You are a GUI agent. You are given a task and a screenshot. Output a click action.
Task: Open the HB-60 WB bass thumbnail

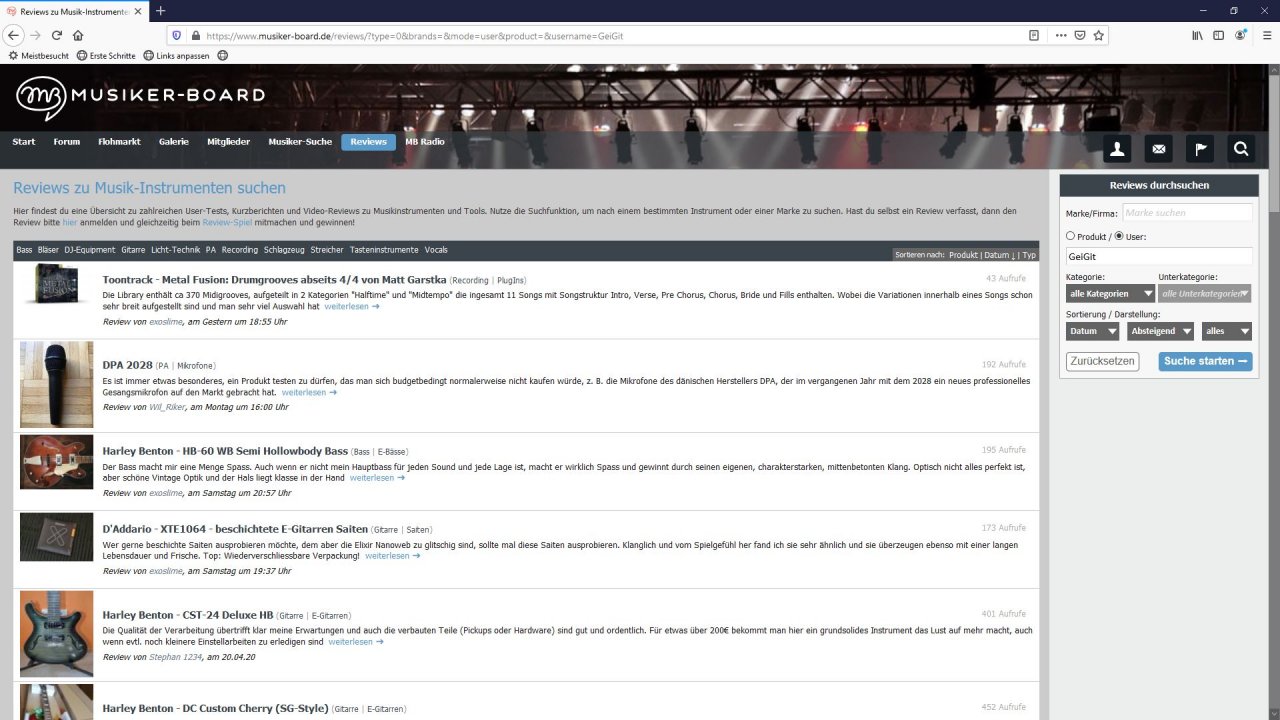[57, 462]
